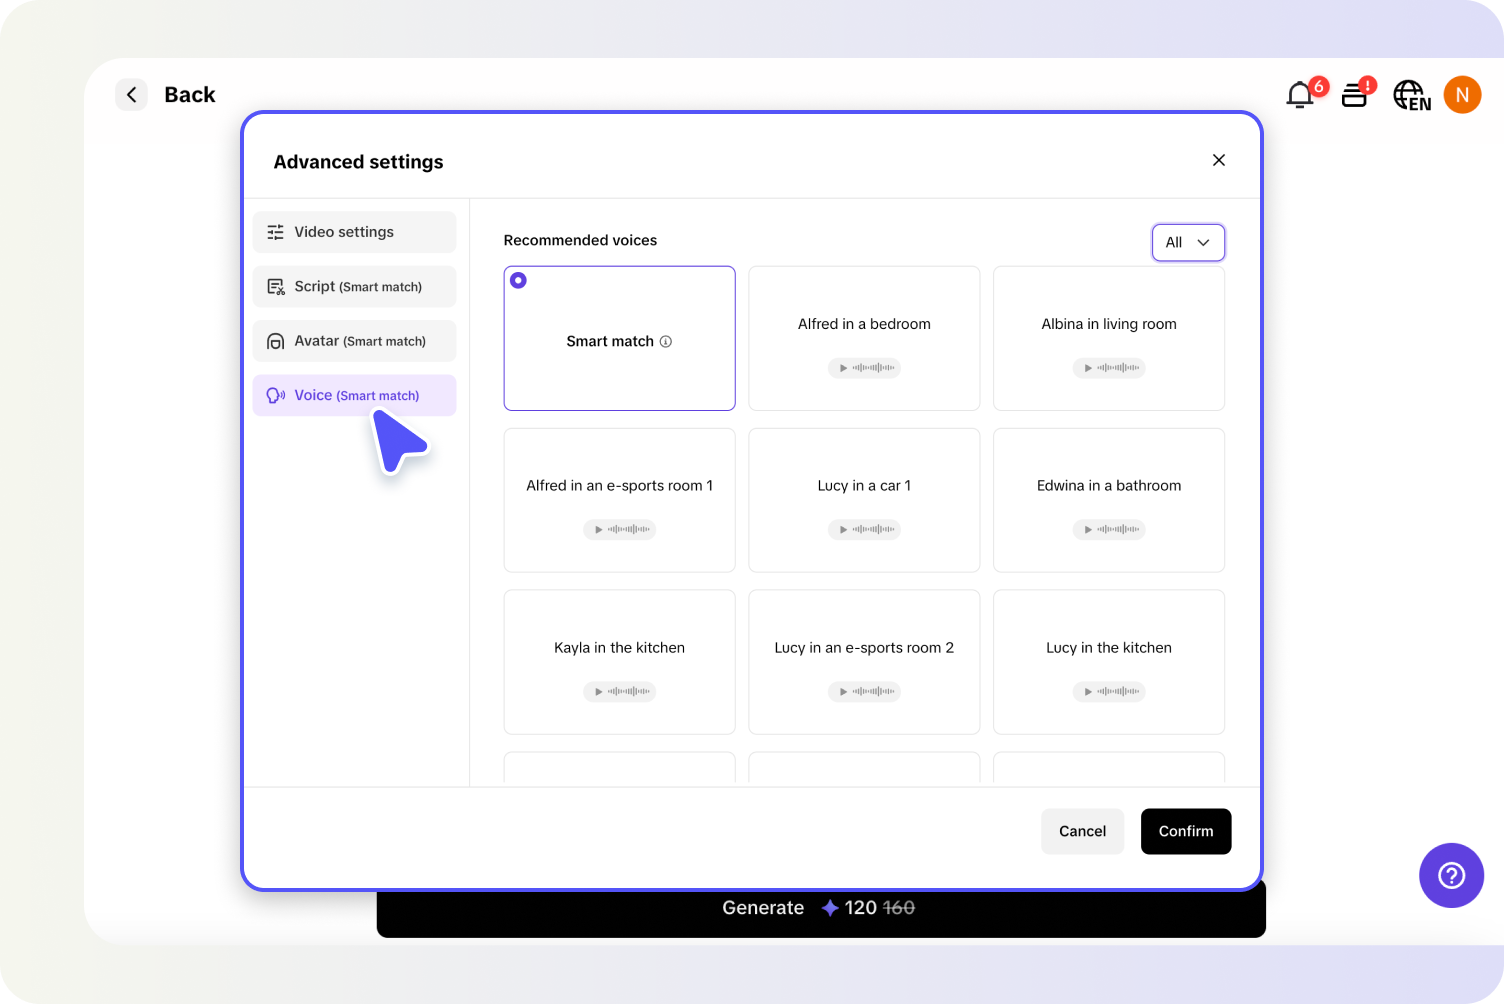Viewport: 1504px width, 1004px height.
Task: Confirm the voice selection
Action: point(1186,831)
